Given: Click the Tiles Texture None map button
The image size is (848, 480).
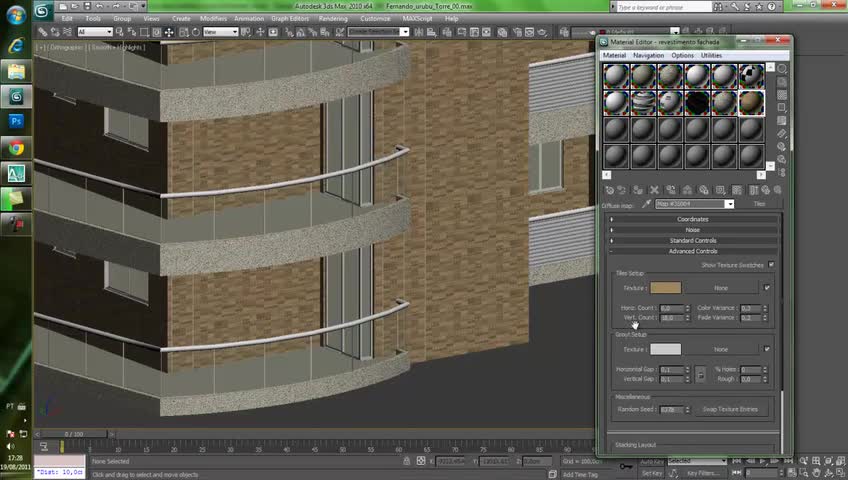Looking at the screenshot, I should [x=721, y=288].
